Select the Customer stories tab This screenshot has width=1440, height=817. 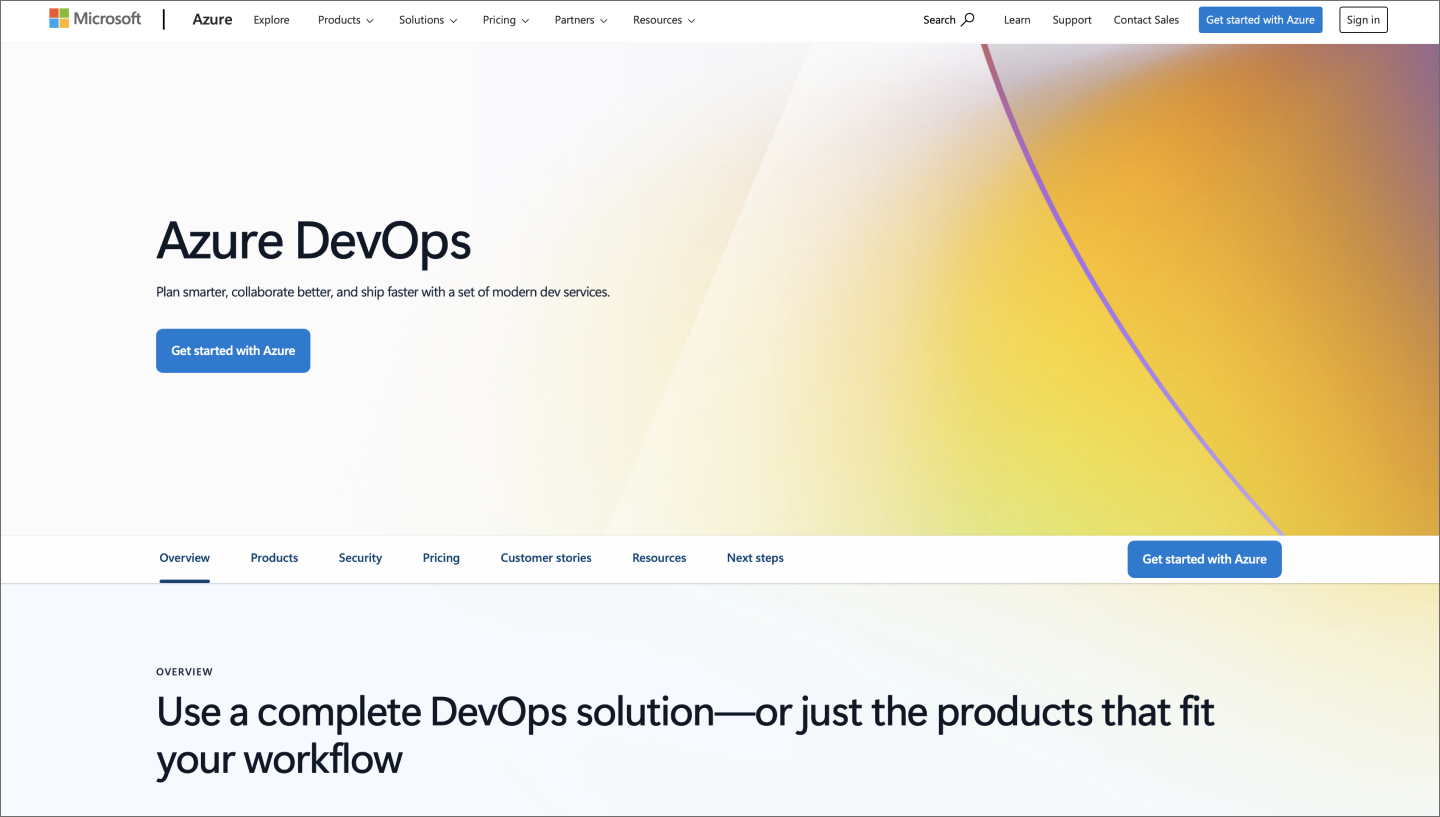pyautogui.click(x=546, y=558)
